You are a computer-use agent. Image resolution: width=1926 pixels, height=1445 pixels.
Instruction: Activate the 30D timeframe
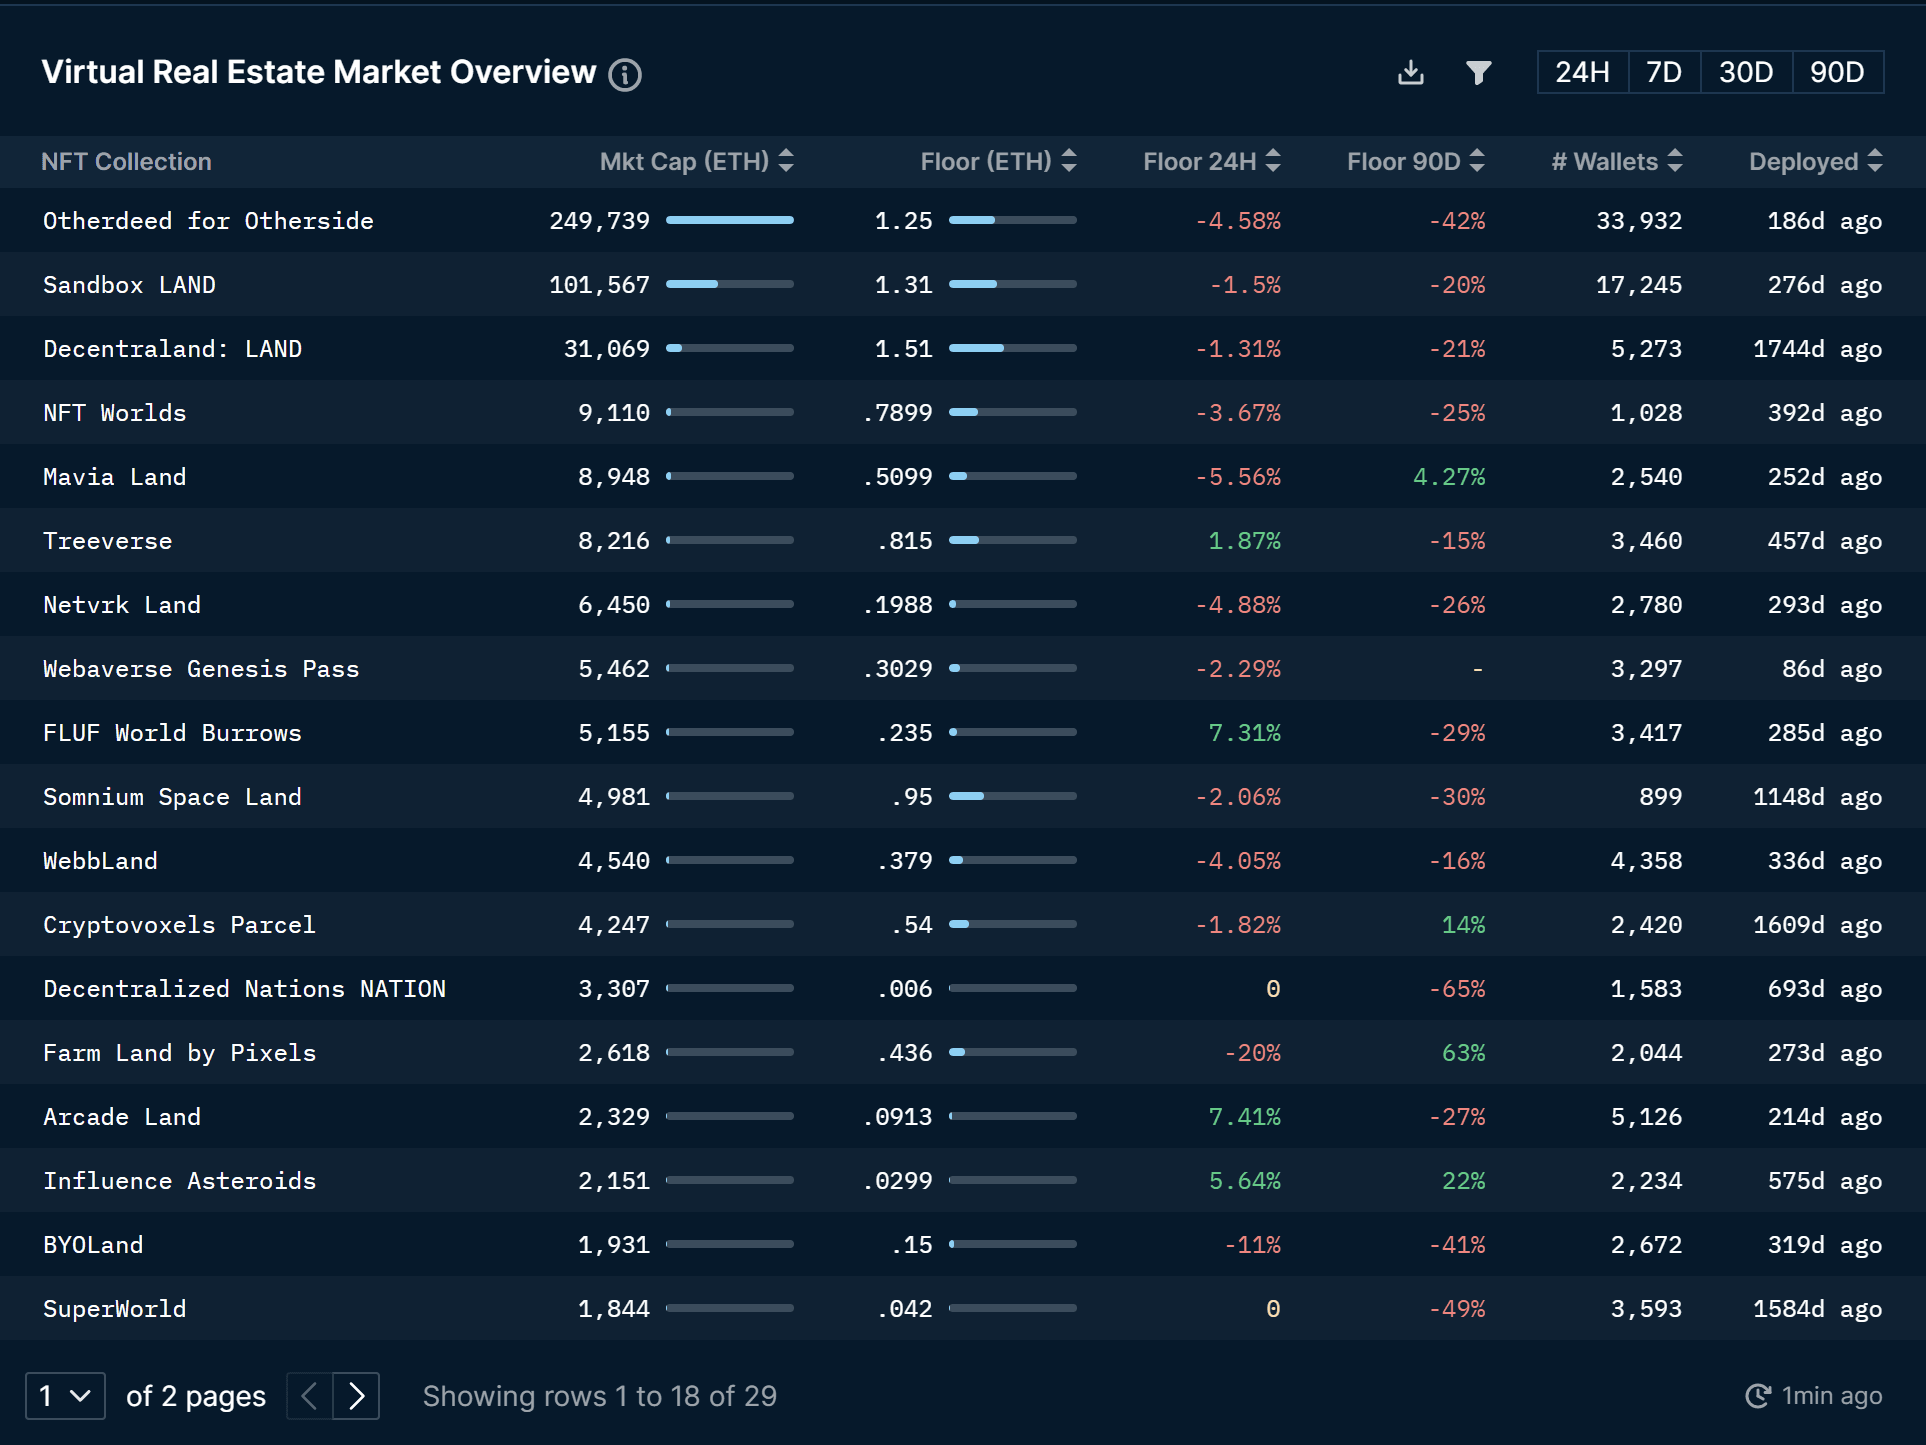1745,72
